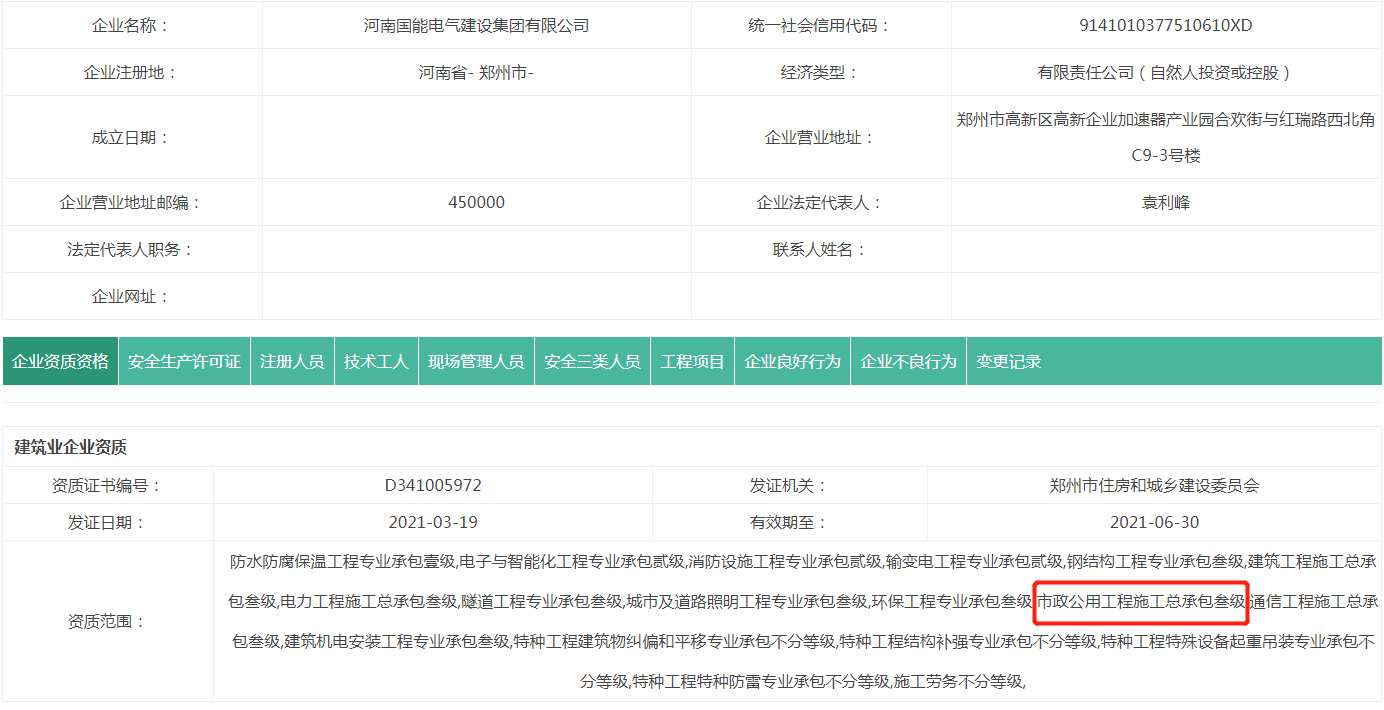This screenshot has width=1384, height=710.
Task: Click the 企业注册地： label
Action: (x=132, y=73)
